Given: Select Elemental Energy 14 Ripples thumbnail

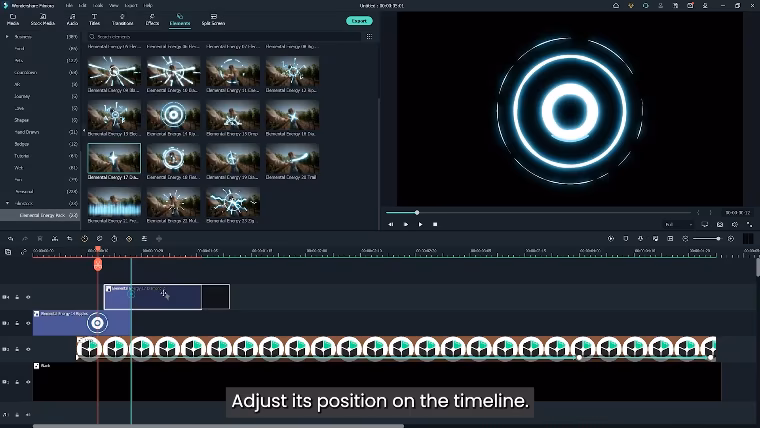Looking at the screenshot, I should click(x=174, y=114).
